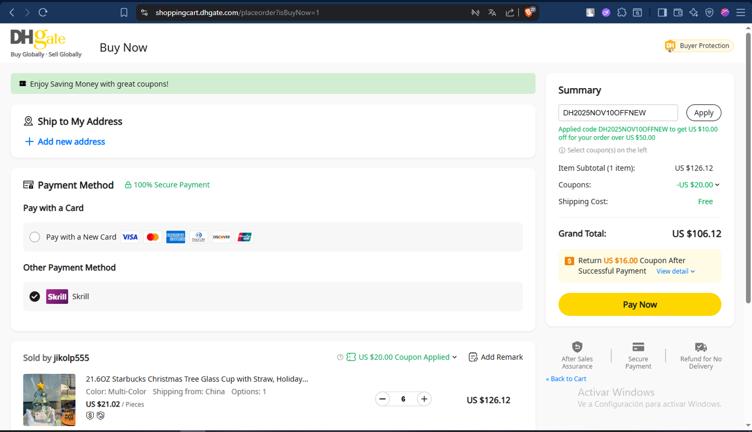
Task: Open Add Remark for the seller
Action: 495,357
